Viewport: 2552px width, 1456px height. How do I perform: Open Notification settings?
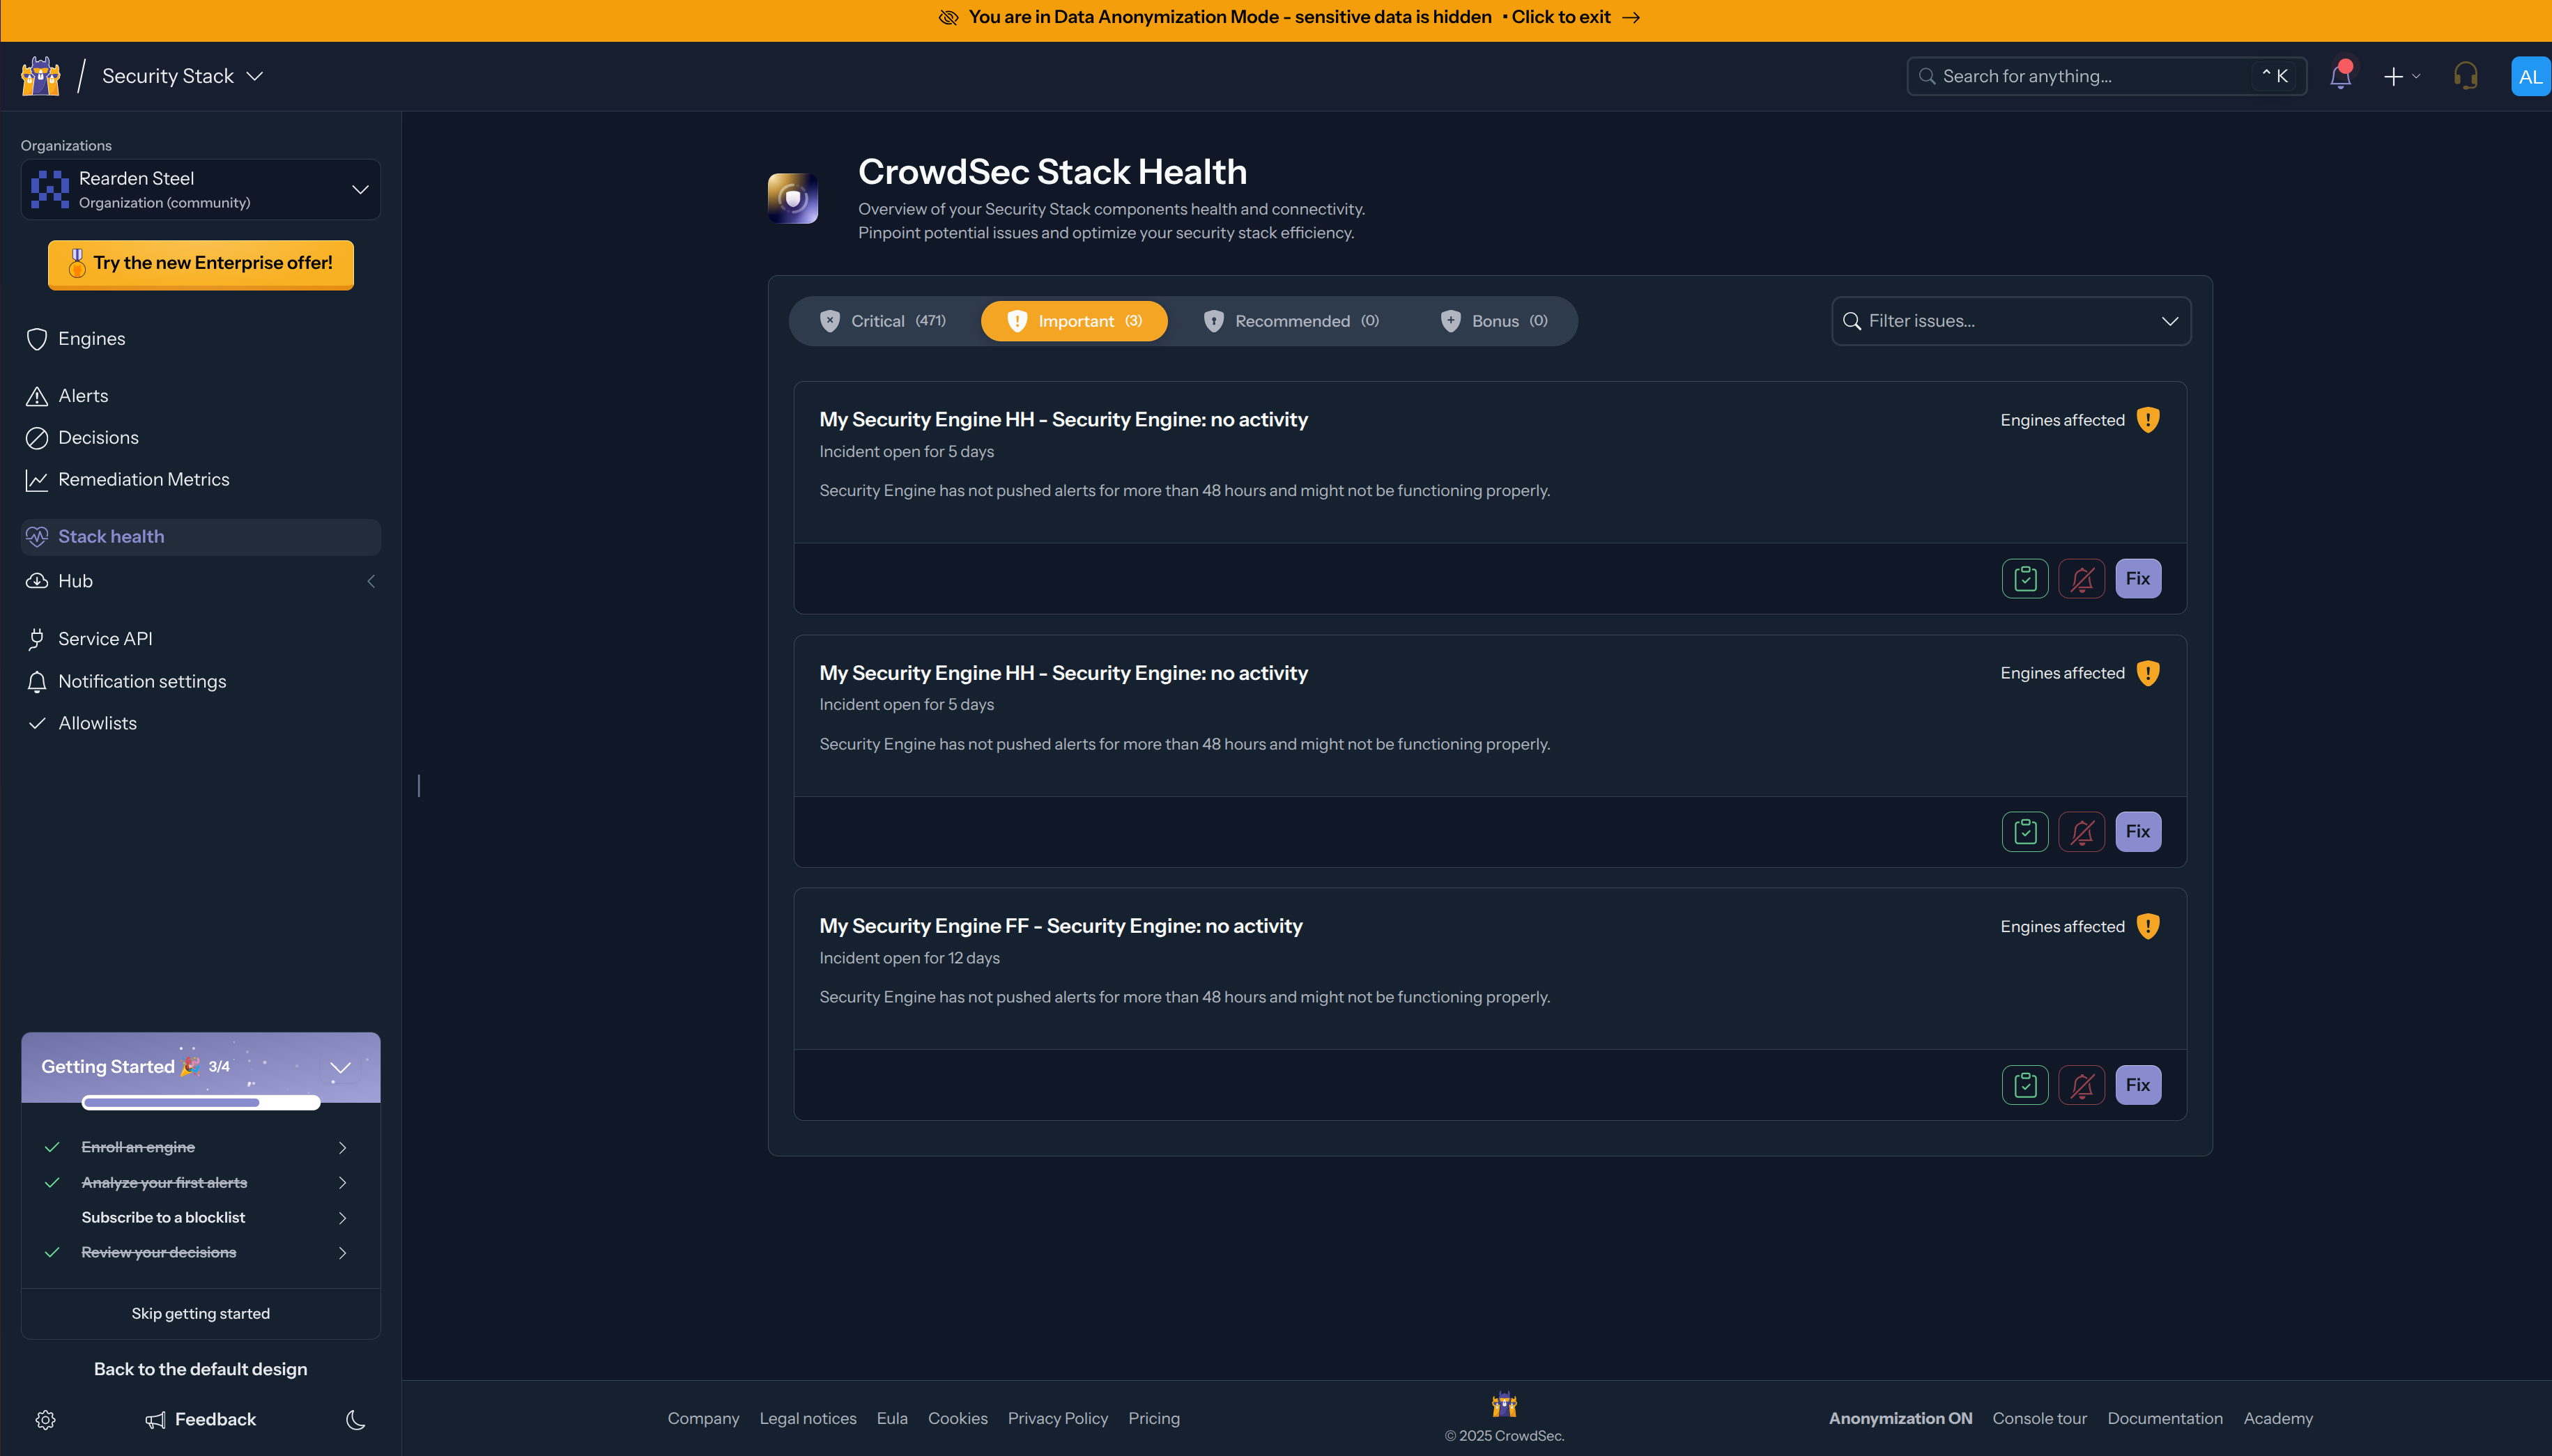(141, 681)
